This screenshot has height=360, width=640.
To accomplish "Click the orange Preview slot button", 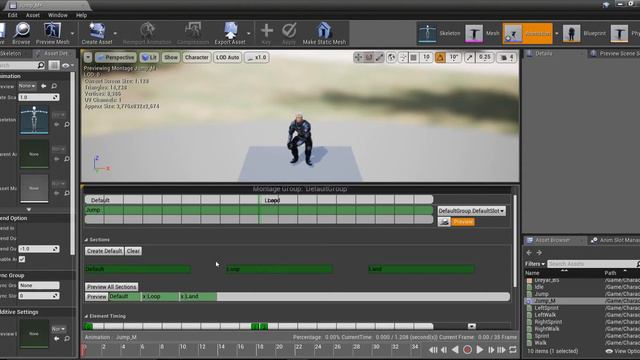I will 462,222.
